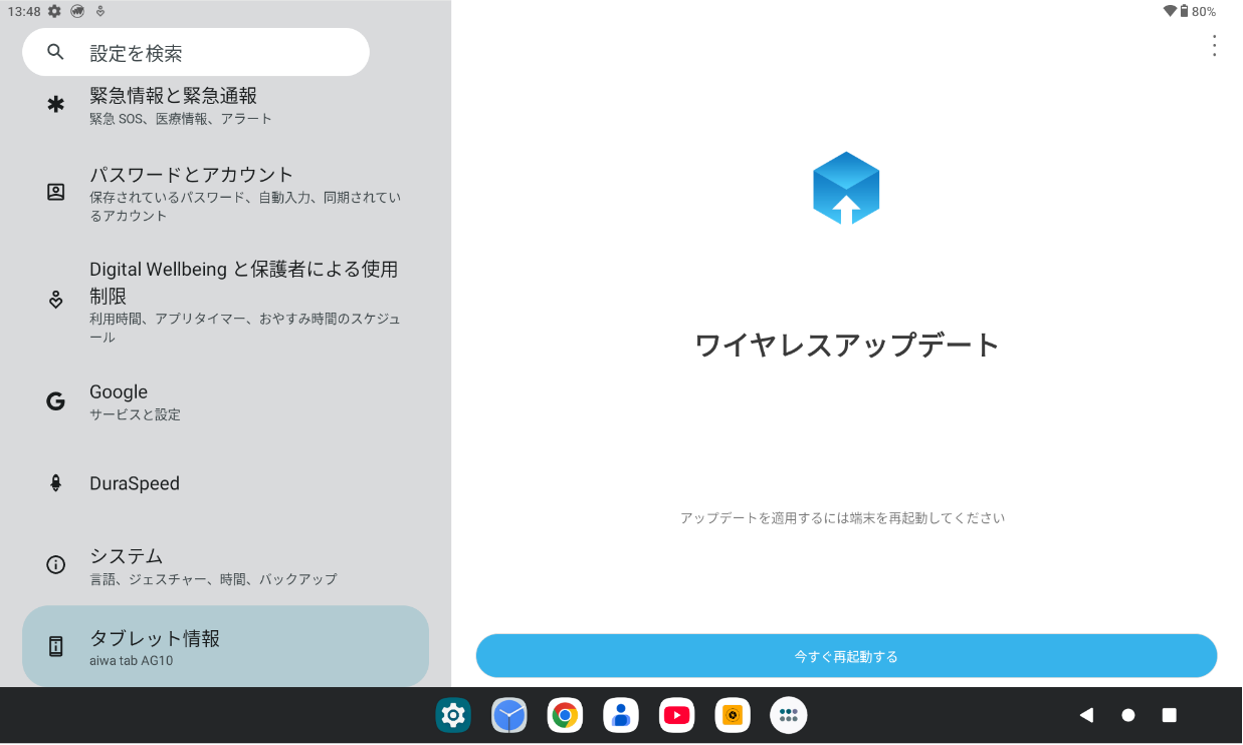Launch YouTube from the dock
The image size is (1243, 745).
click(x=677, y=715)
